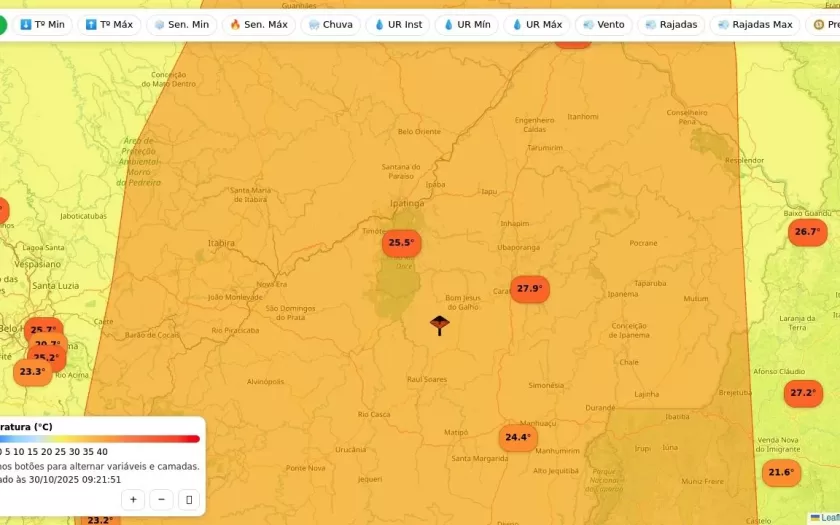The height and width of the screenshot is (525, 840).
Task: Switch to the Tº Máx variable
Action: tap(109, 25)
